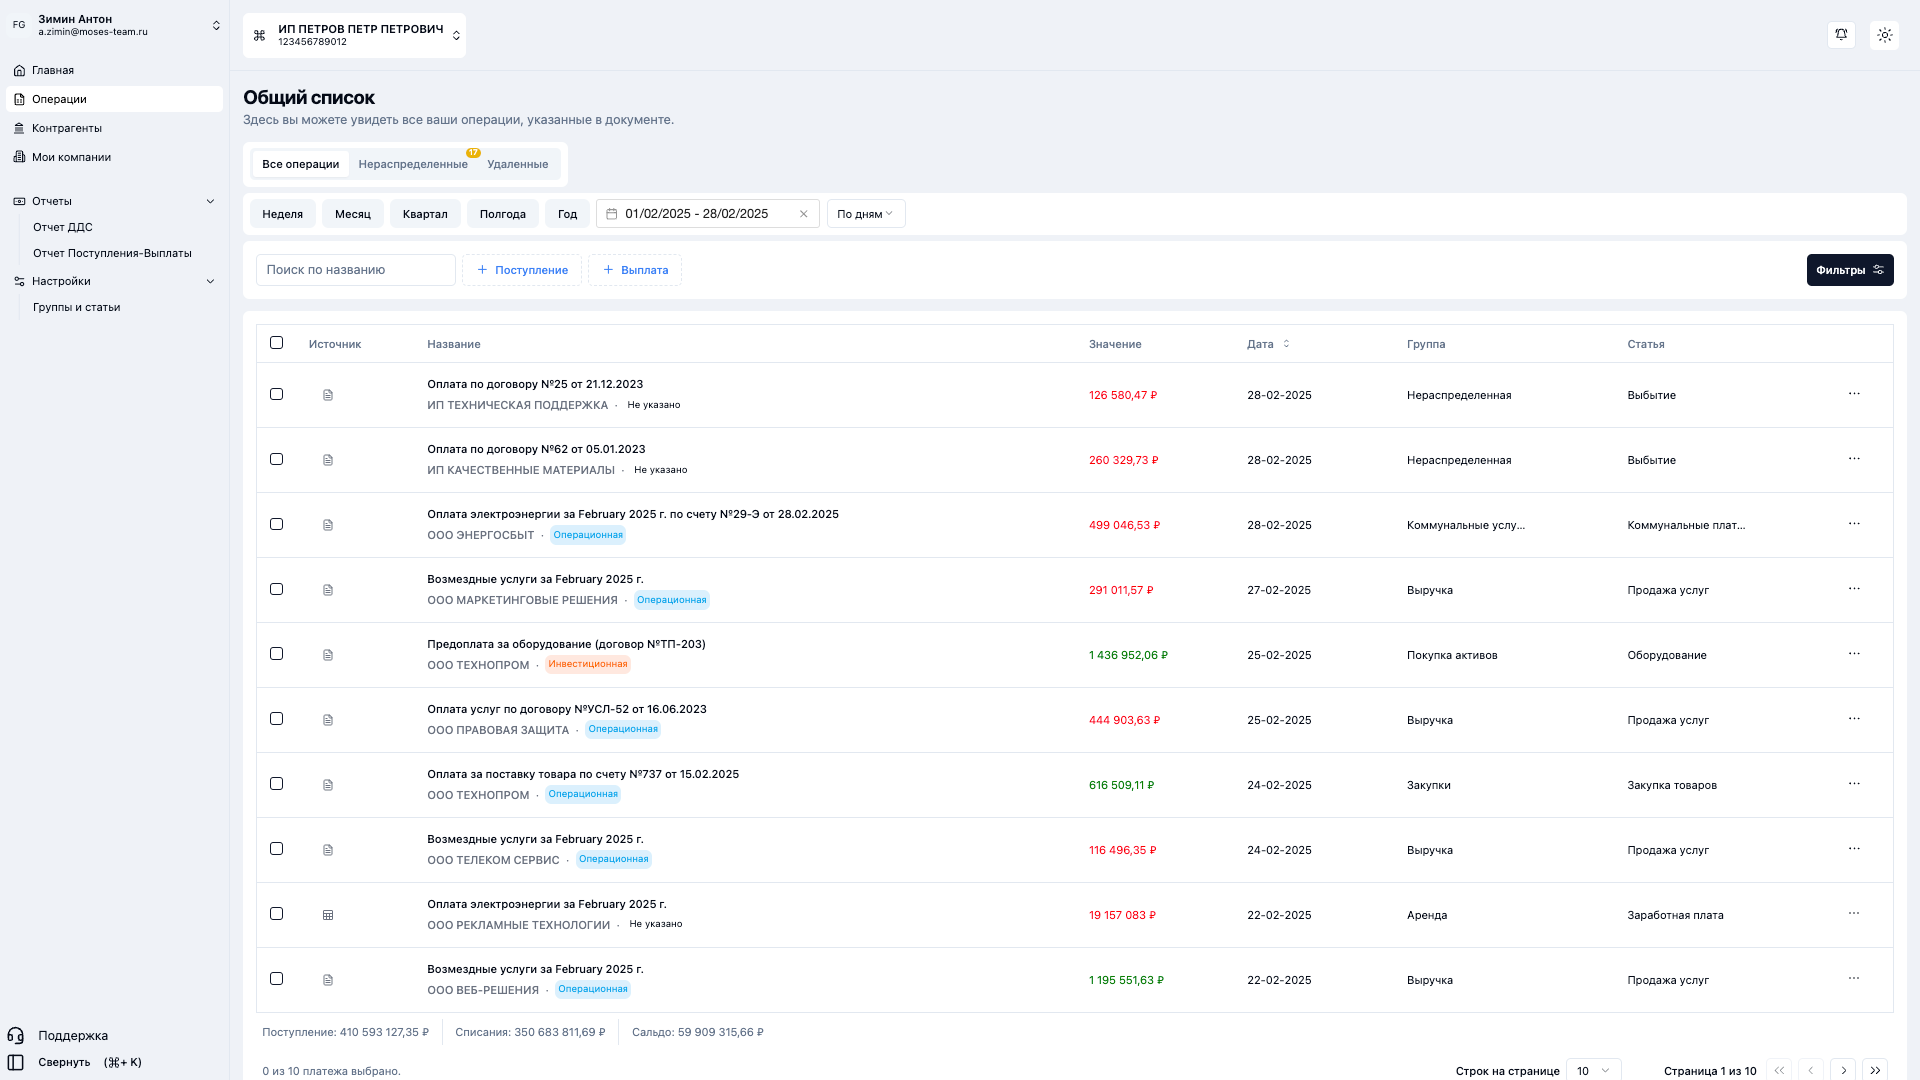Check the Оплата по договору №62 row
This screenshot has height=1080, width=1920.
pyautogui.click(x=277, y=459)
